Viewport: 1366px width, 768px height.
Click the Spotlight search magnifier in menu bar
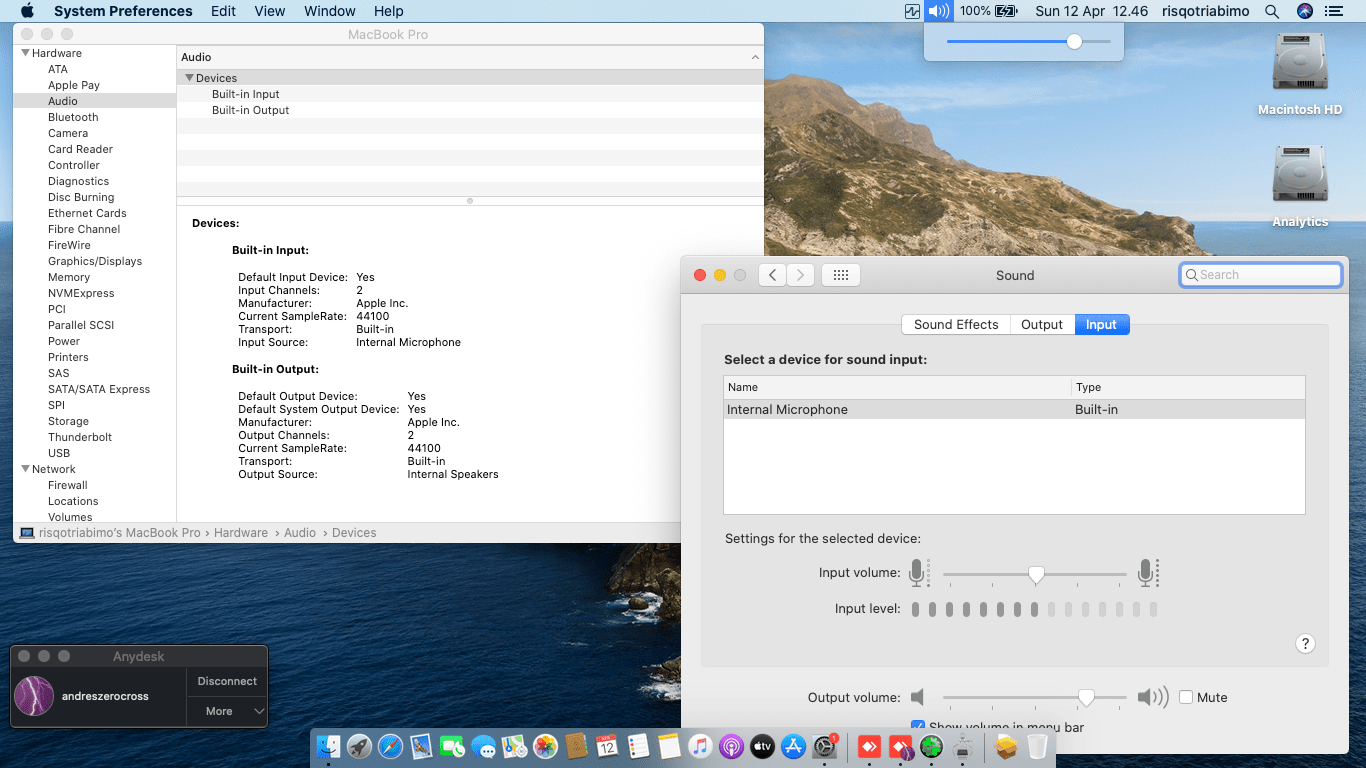coord(1272,11)
